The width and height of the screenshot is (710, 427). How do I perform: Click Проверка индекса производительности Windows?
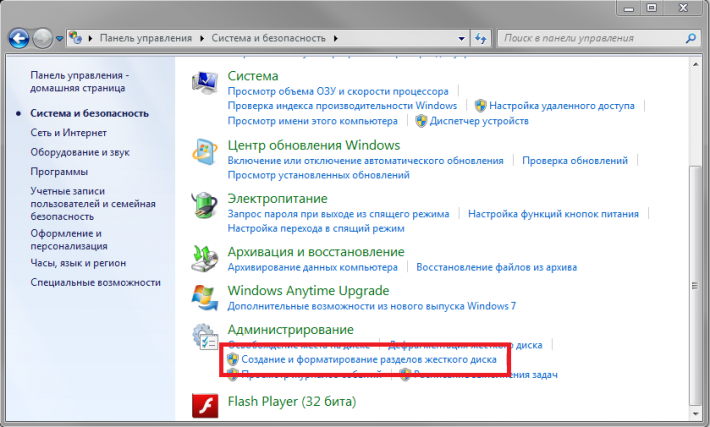342,106
